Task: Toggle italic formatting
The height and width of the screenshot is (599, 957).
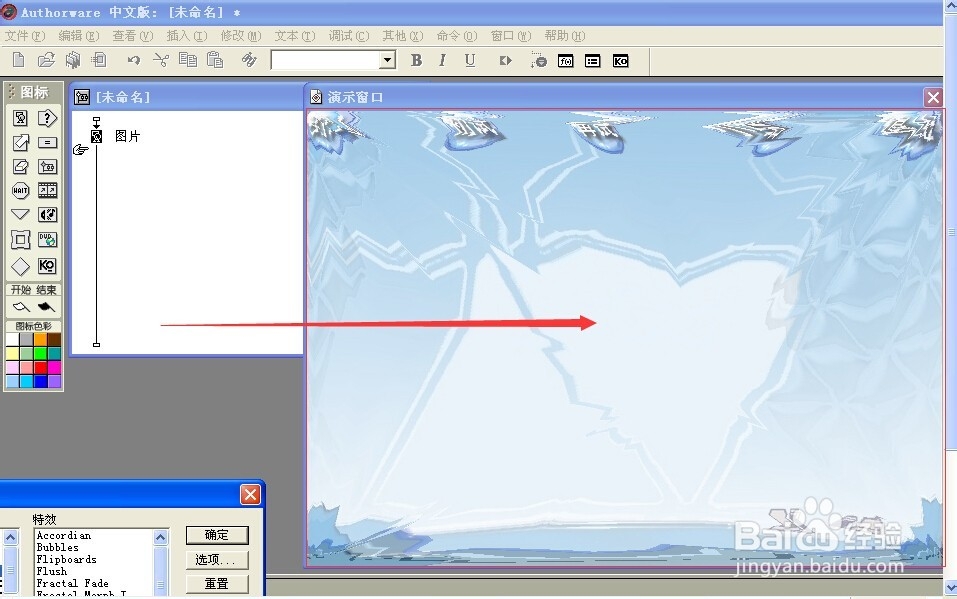Action: tap(442, 60)
